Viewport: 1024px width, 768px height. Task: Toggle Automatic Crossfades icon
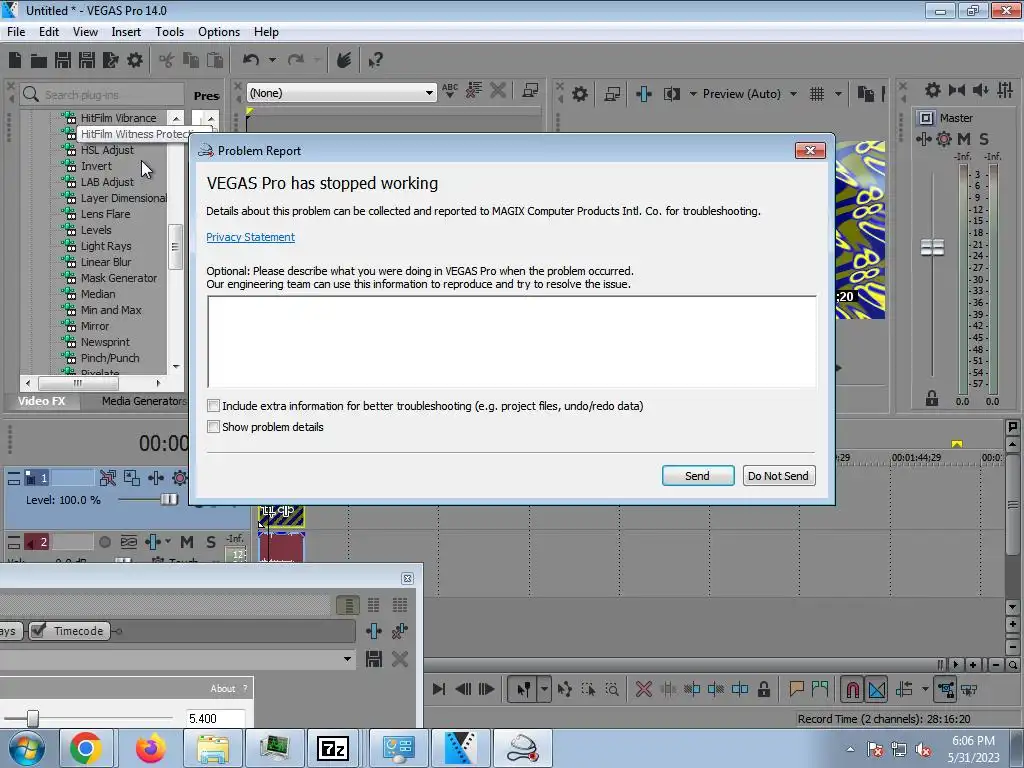(x=876, y=689)
